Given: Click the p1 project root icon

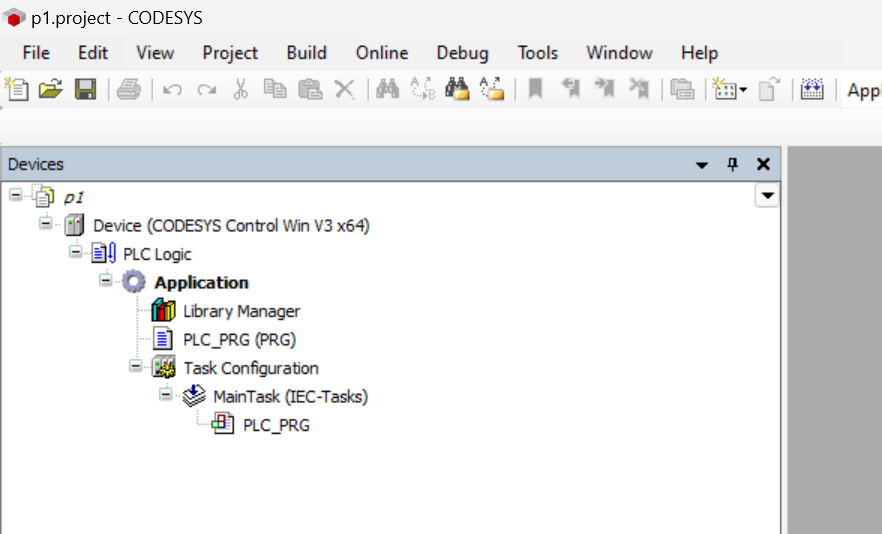Looking at the screenshot, I should (x=44, y=196).
